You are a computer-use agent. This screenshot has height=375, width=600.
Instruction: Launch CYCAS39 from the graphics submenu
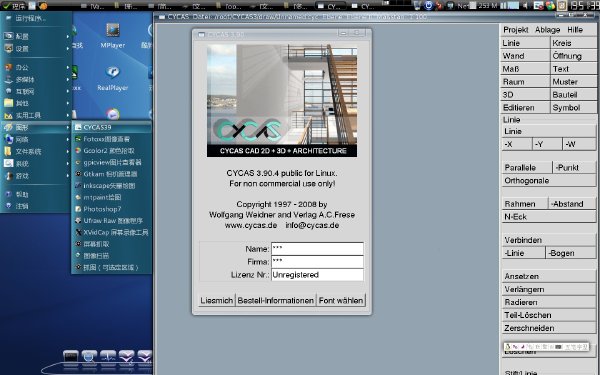pos(112,127)
